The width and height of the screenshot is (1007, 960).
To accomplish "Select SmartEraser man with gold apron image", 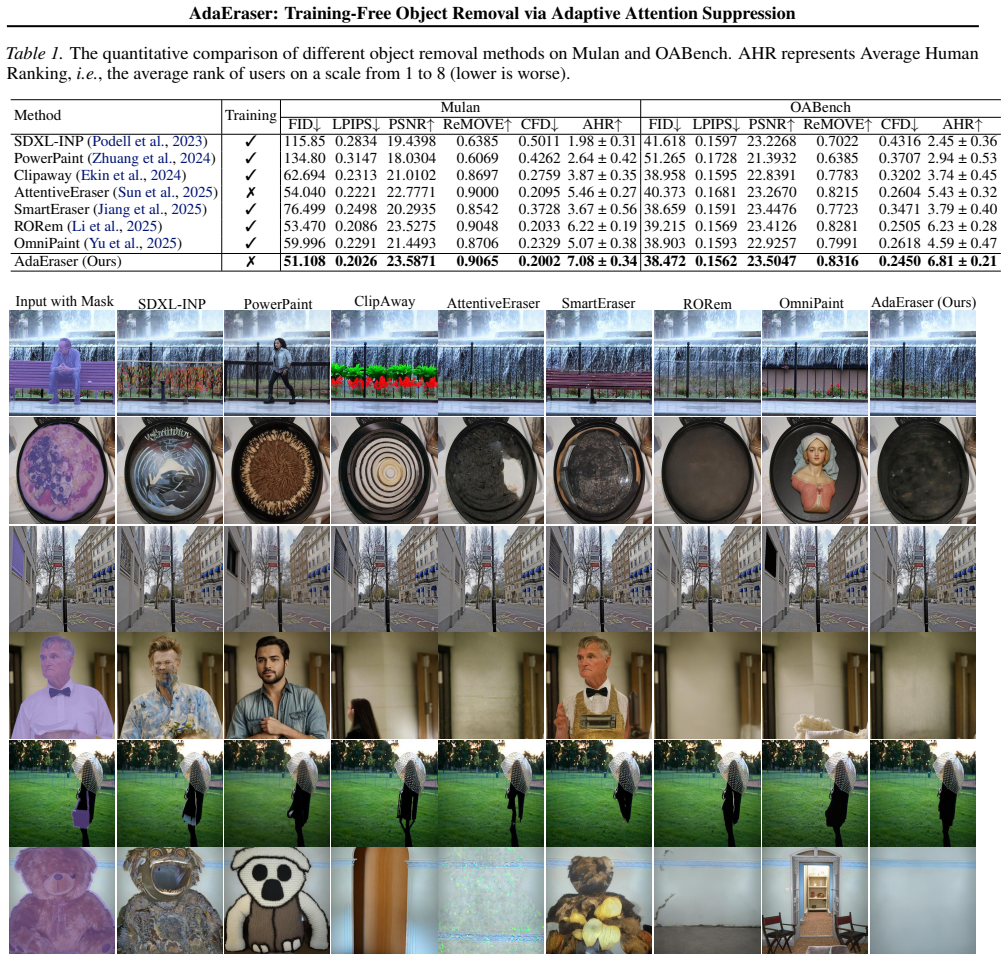I will pos(599,686).
